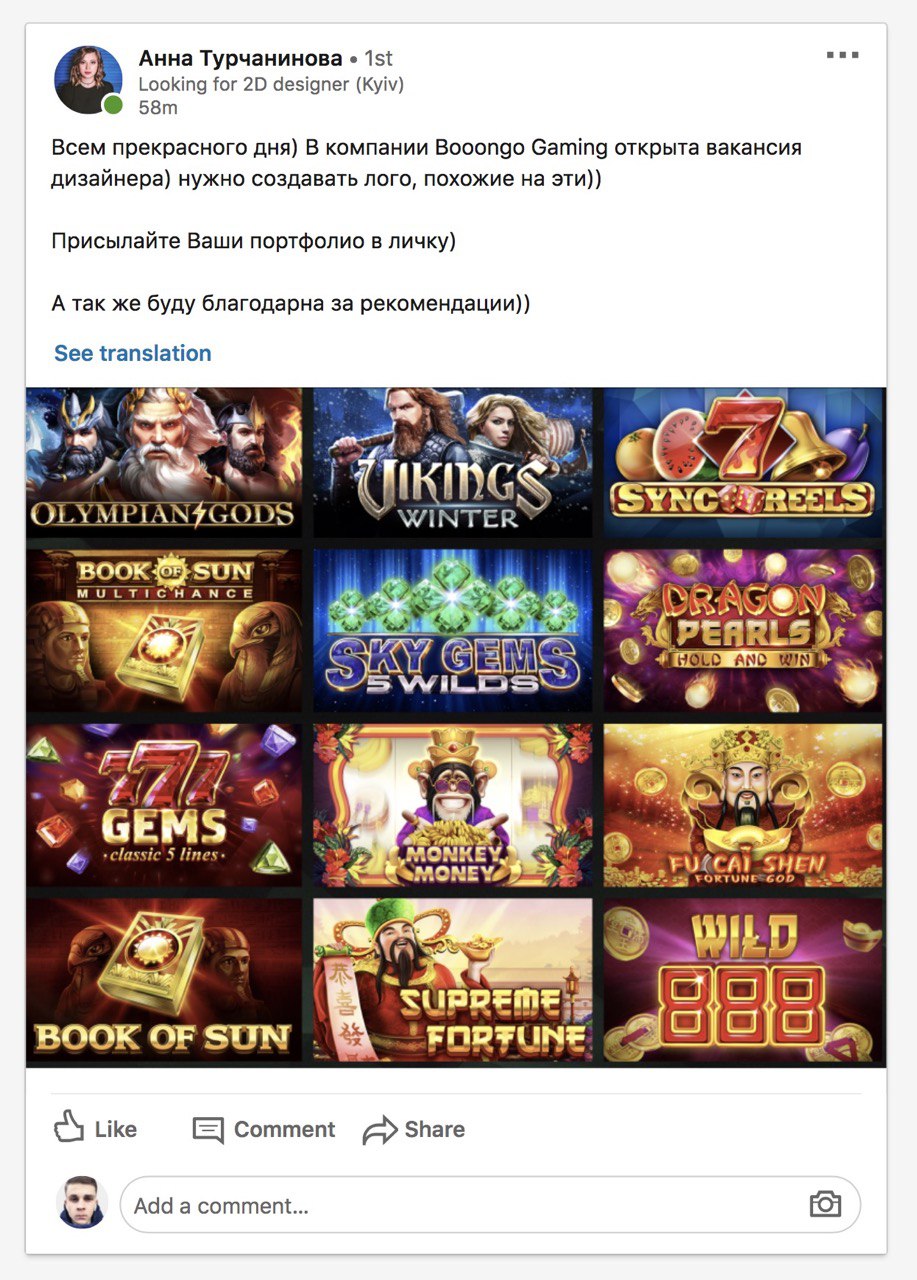Image resolution: width=917 pixels, height=1280 pixels.
Task: Open the author name Анна Турчанинова
Action: click(240, 58)
